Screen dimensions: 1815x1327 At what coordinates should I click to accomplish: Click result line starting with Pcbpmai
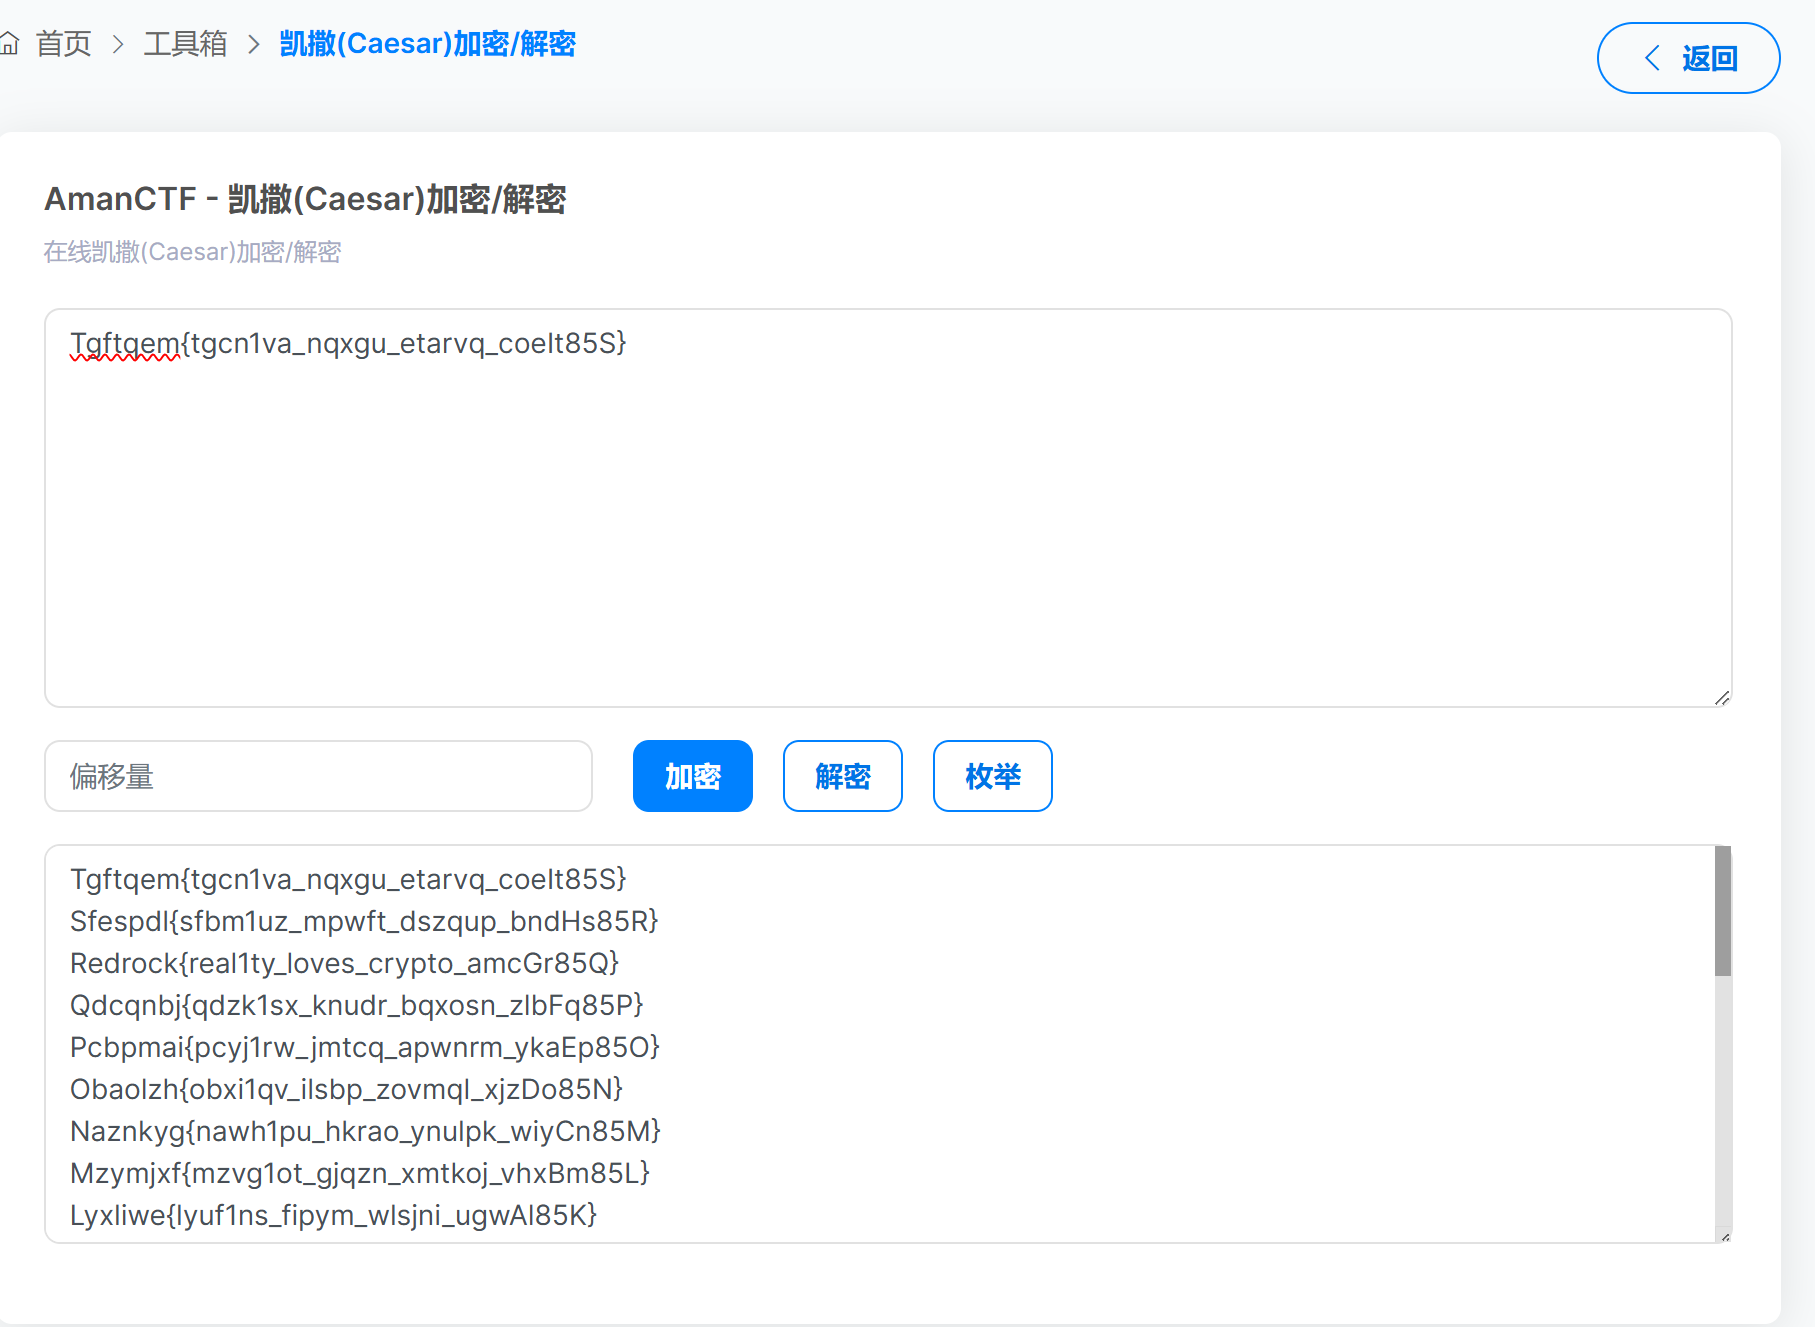coord(365,1047)
